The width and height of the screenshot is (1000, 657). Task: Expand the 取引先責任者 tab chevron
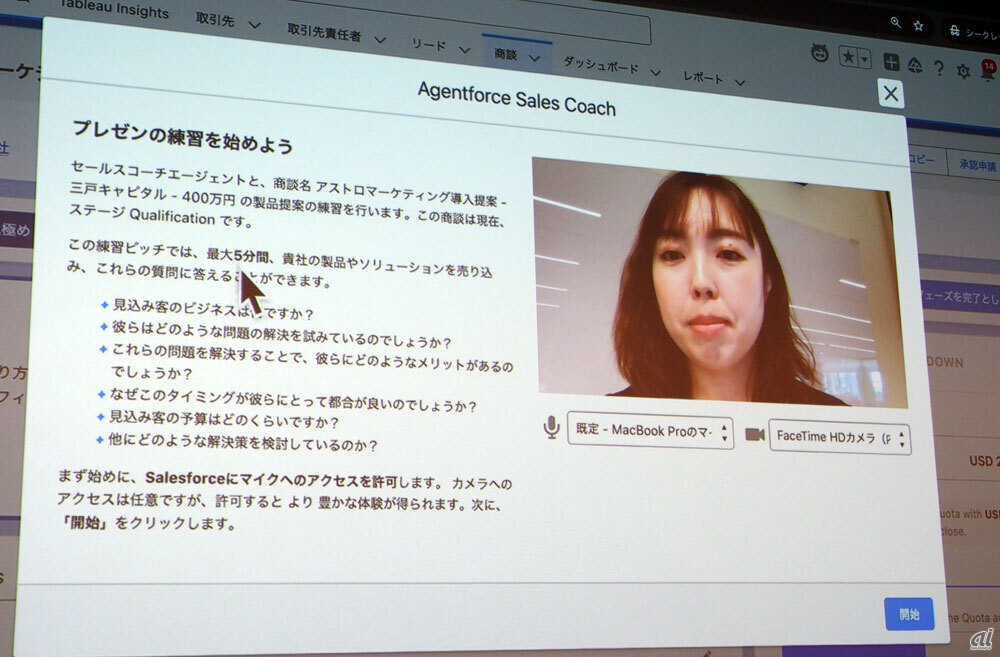tap(380, 40)
